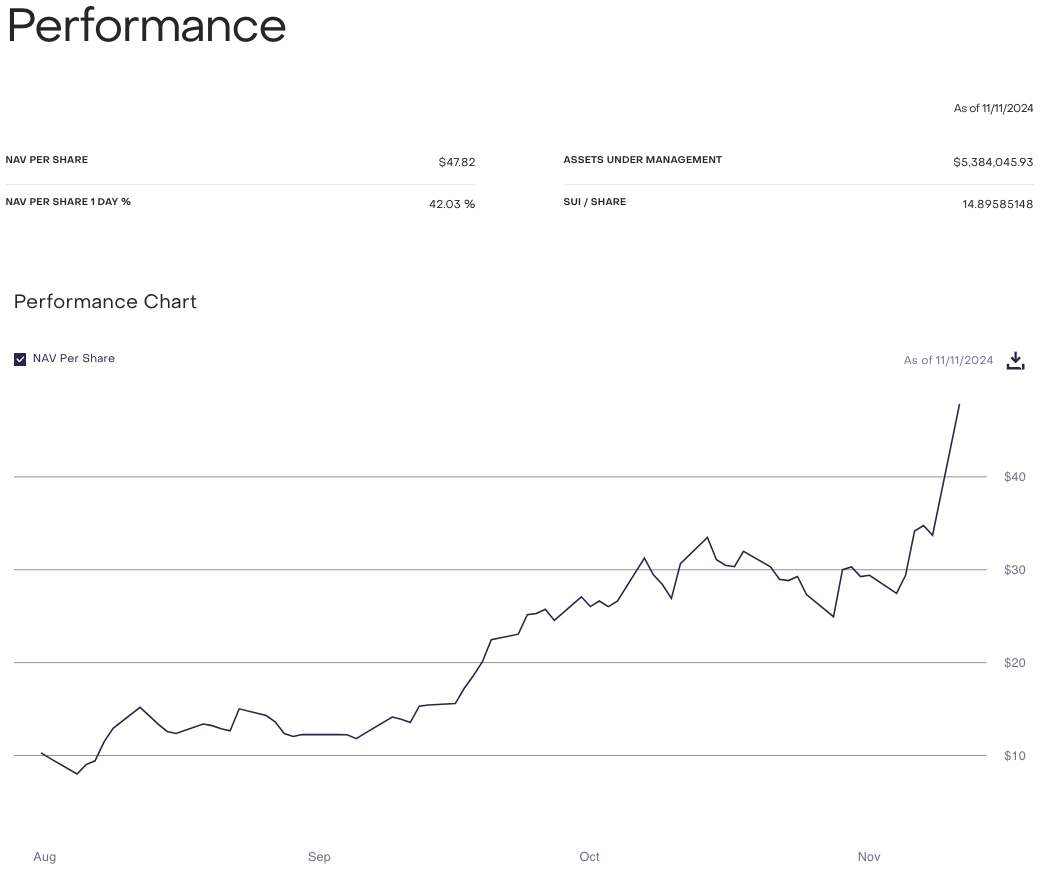Download the performance chart data

pos(1015,361)
